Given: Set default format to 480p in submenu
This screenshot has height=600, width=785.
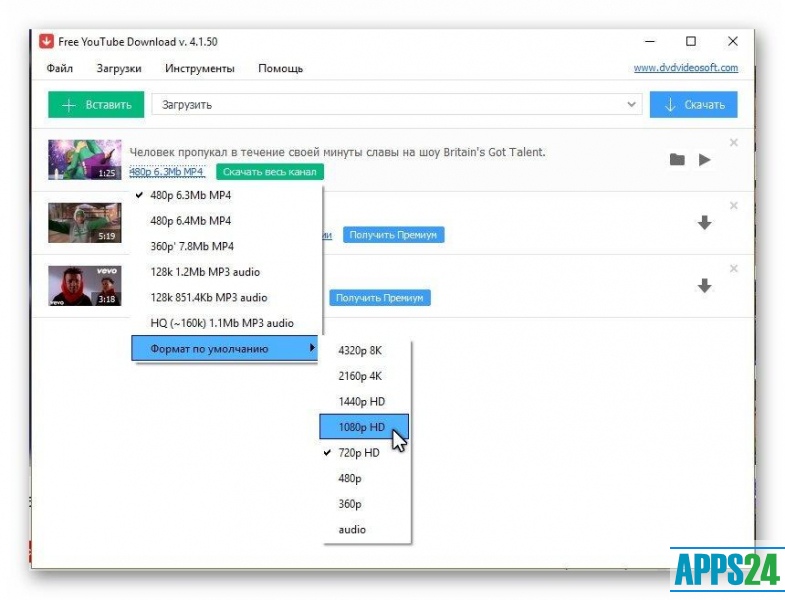Looking at the screenshot, I should point(364,478).
